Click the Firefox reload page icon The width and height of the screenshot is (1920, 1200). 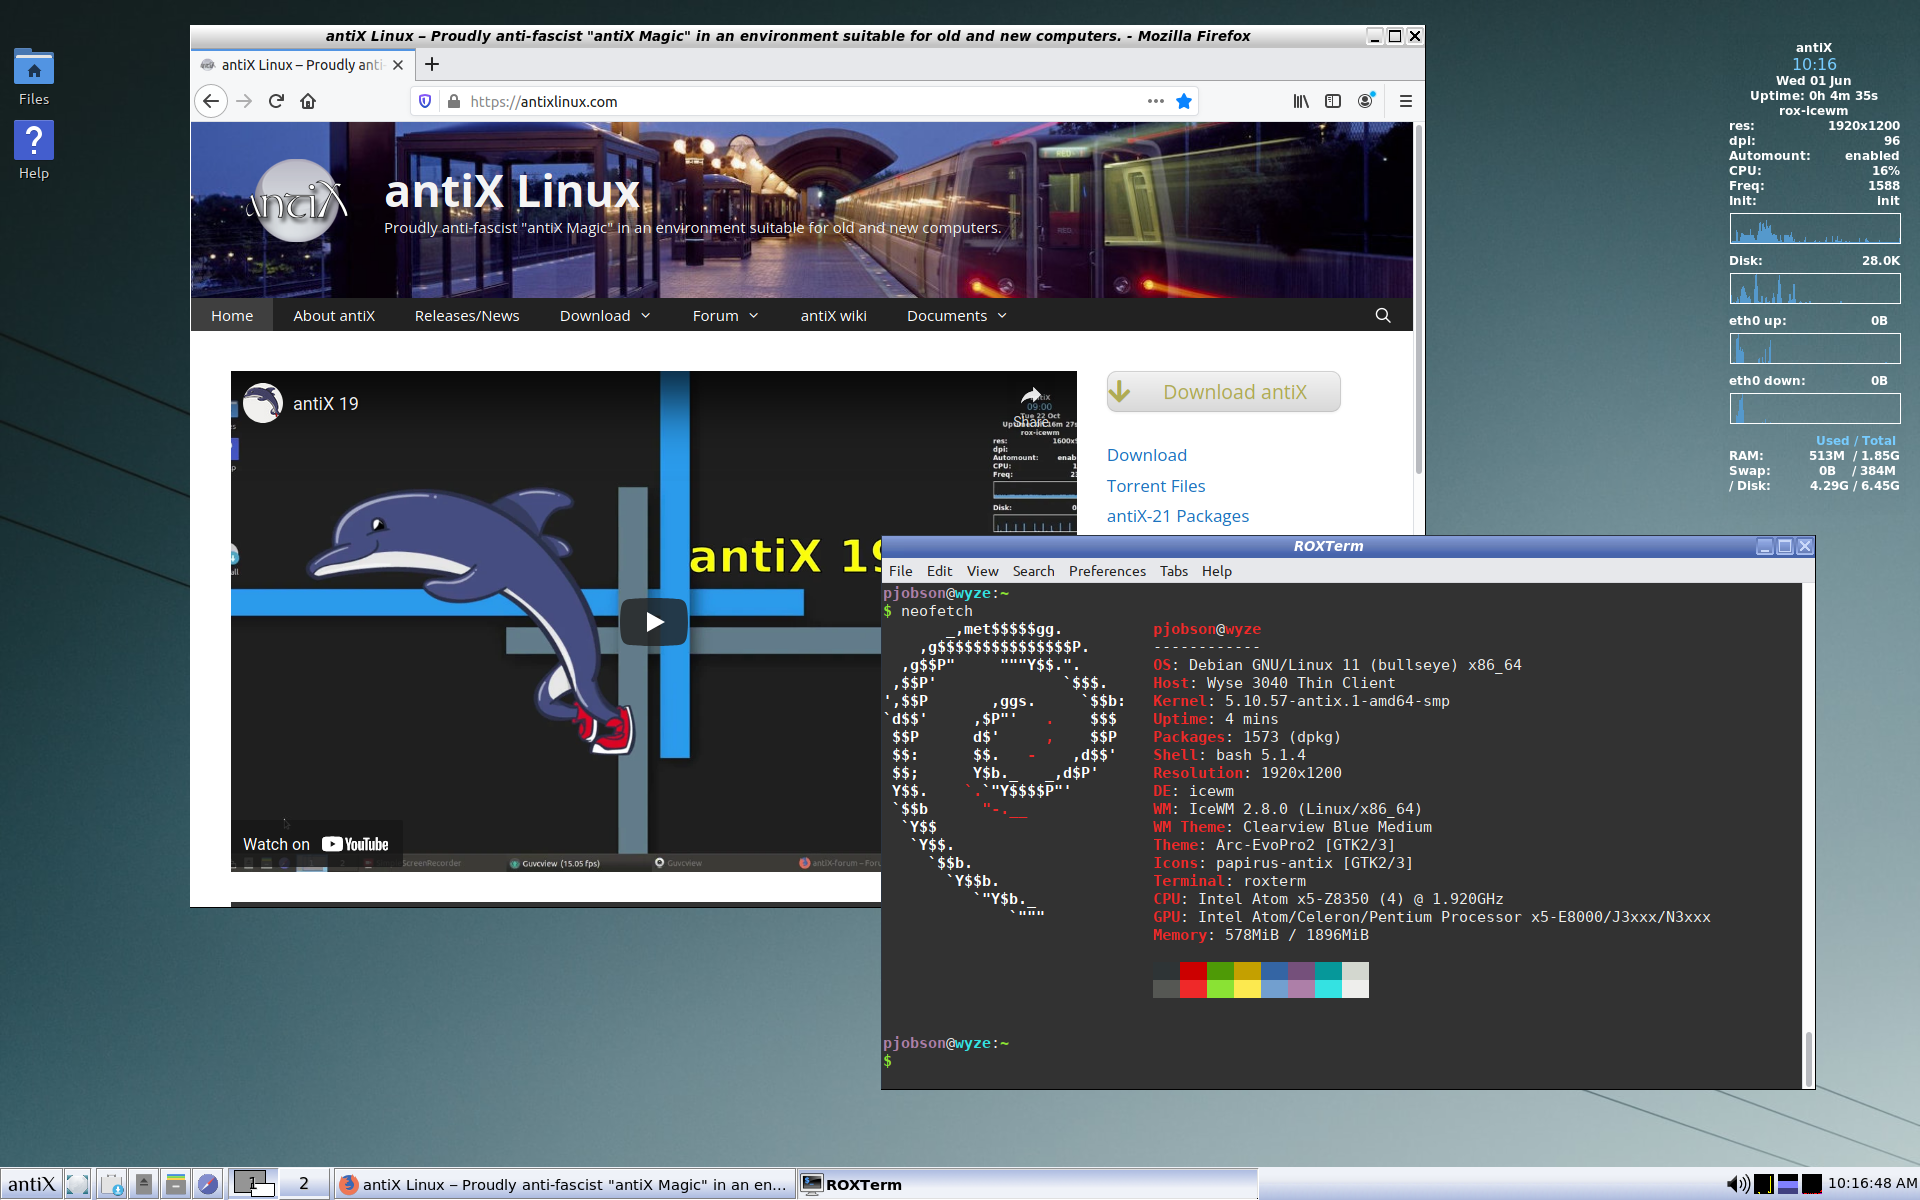277,101
